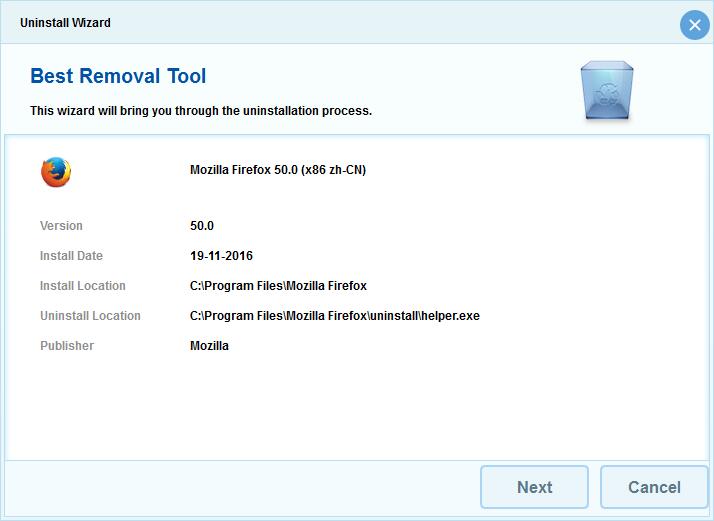Click the install date 19-11-2016

click(221, 255)
